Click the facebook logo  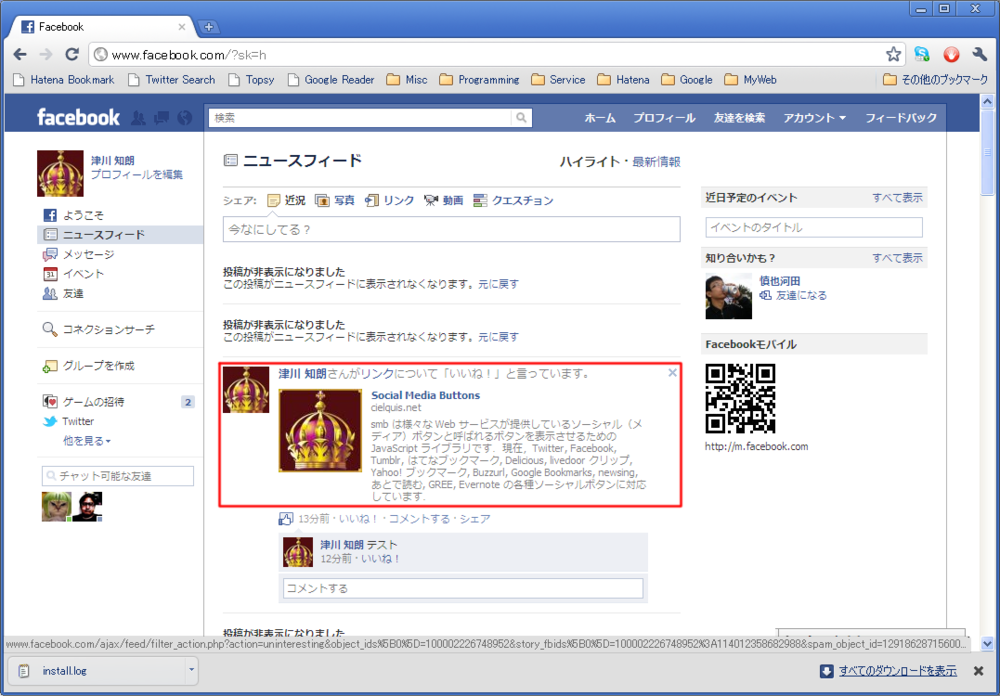click(78, 117)
